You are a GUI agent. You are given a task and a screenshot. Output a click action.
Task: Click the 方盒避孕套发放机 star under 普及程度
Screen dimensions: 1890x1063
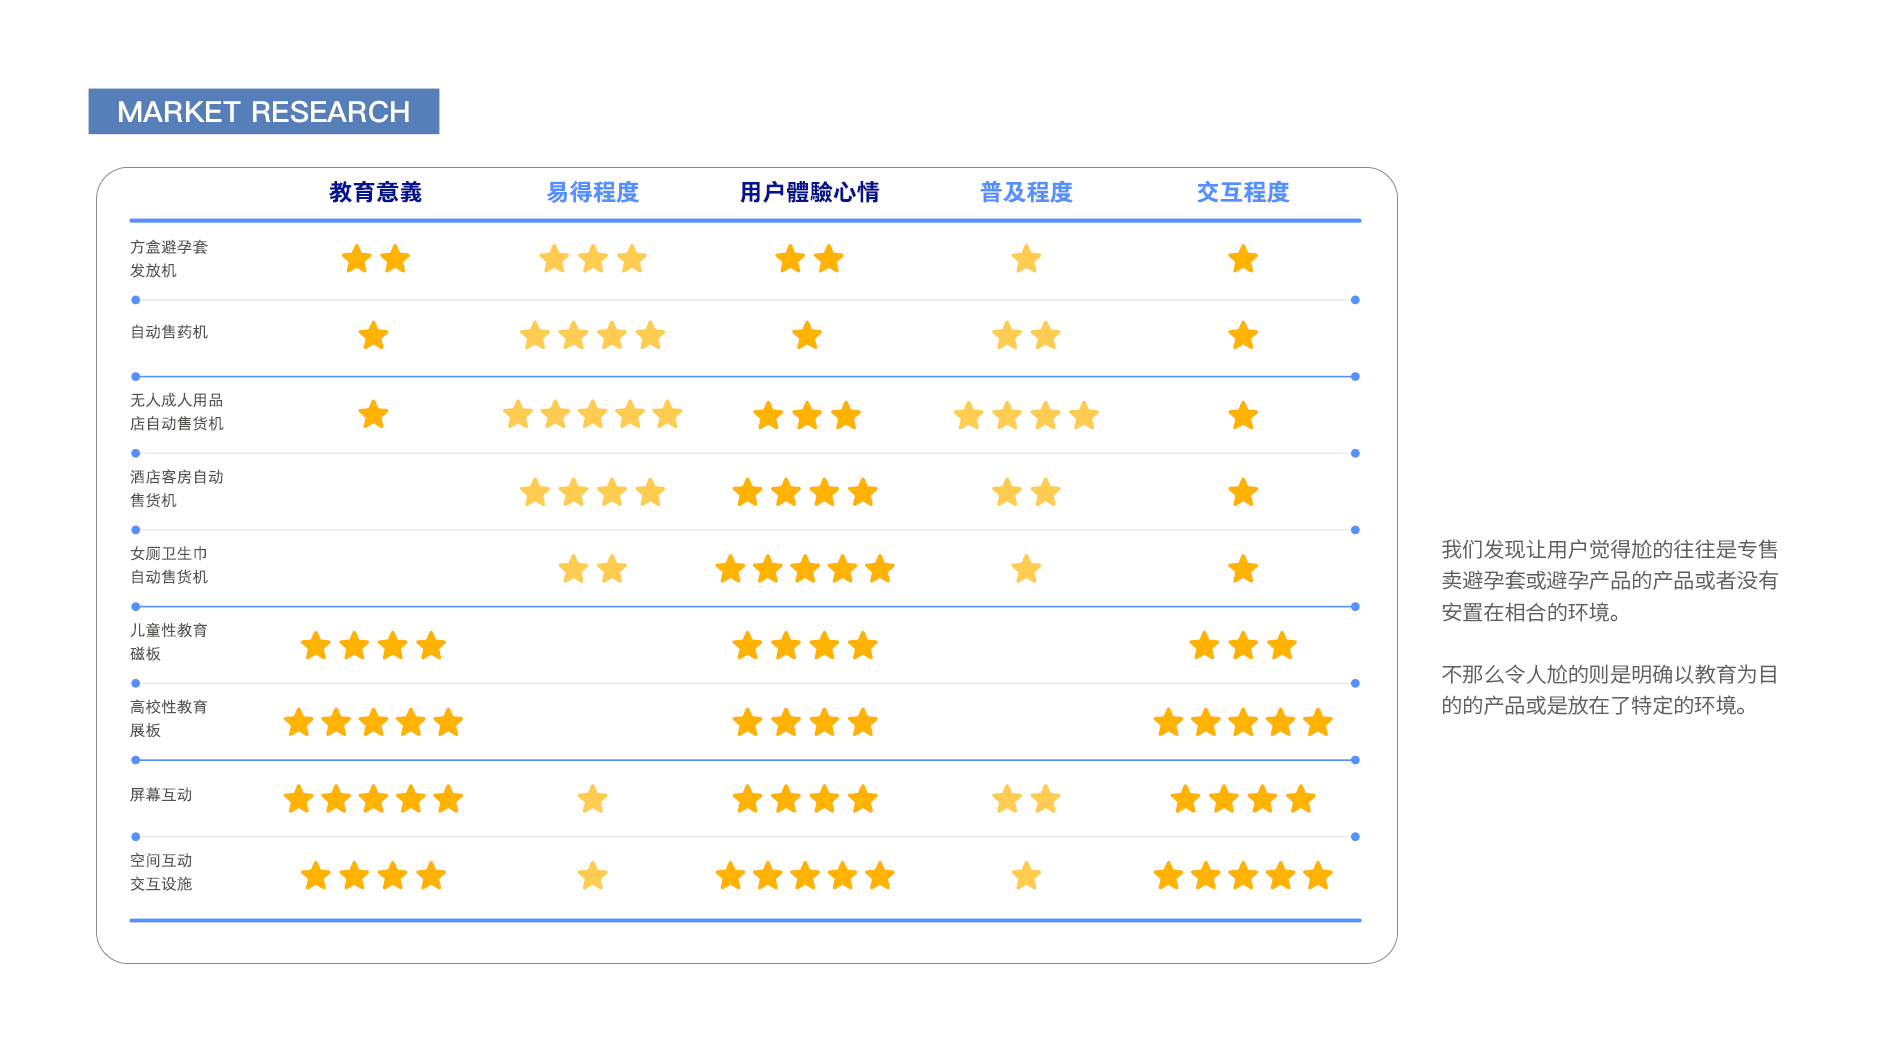point(1026,260)
